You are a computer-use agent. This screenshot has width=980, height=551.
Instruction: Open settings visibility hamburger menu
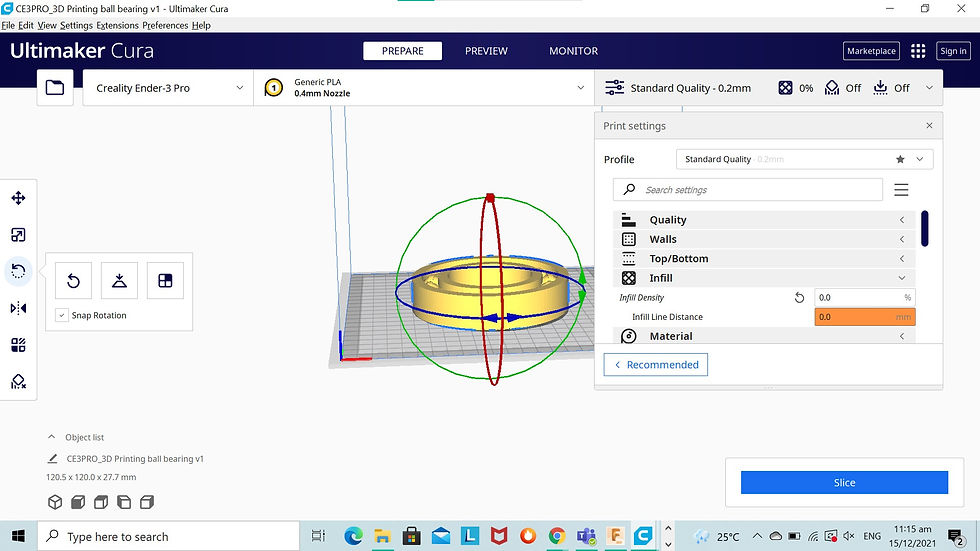click(x=901, y=190)
